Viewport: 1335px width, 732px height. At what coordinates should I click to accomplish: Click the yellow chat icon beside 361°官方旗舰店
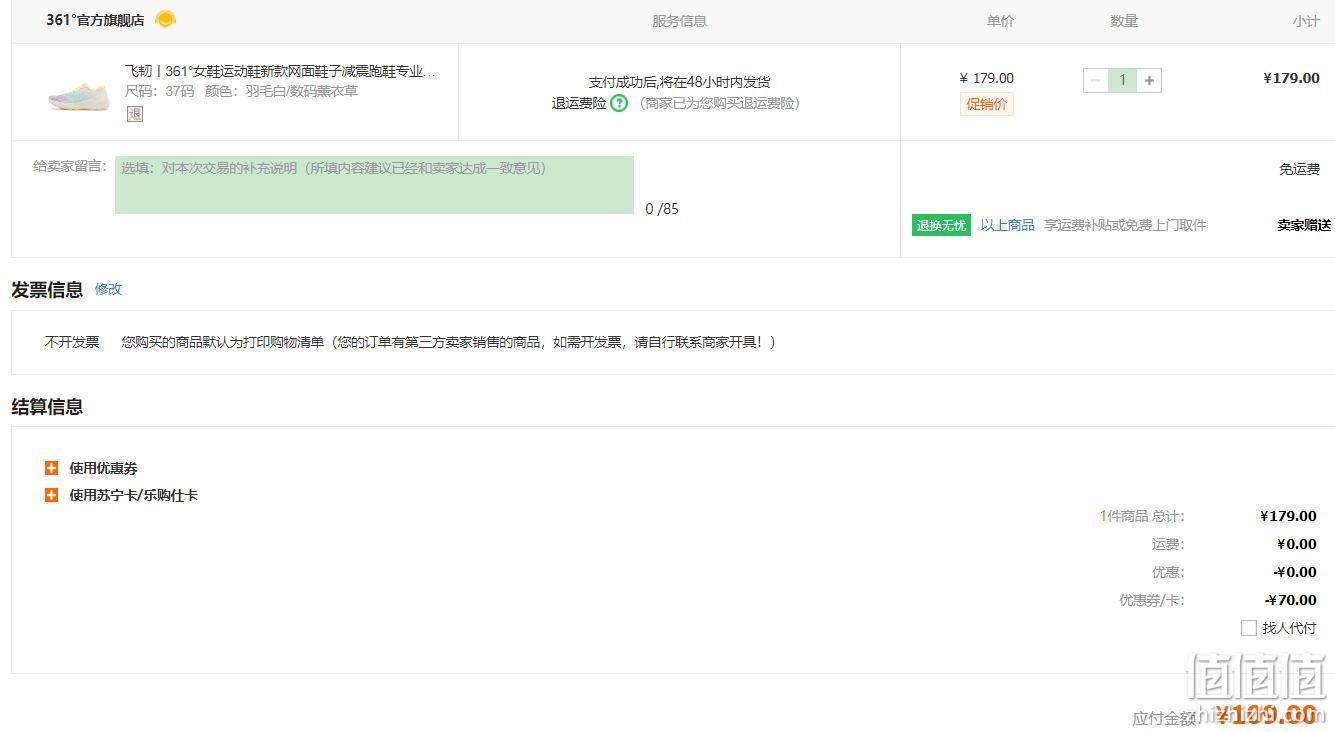point(166,19)
